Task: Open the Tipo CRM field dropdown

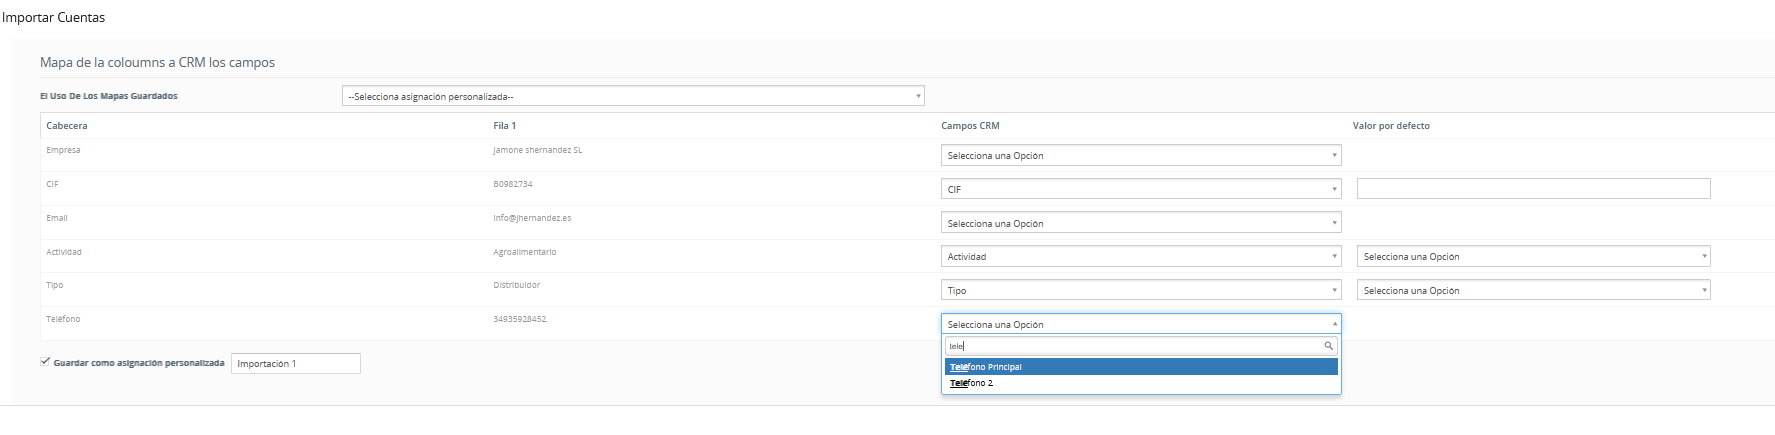Action: (x=1141, y=290)
